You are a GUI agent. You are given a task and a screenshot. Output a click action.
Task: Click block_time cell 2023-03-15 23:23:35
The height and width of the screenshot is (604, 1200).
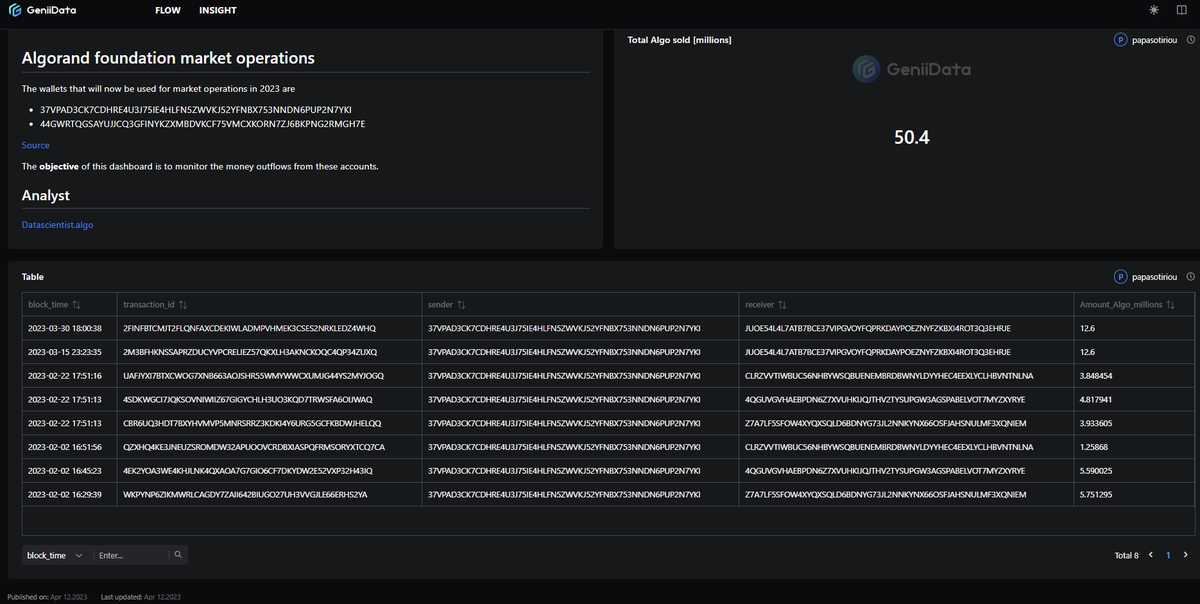pyautogui.click(x=65, y=352)
